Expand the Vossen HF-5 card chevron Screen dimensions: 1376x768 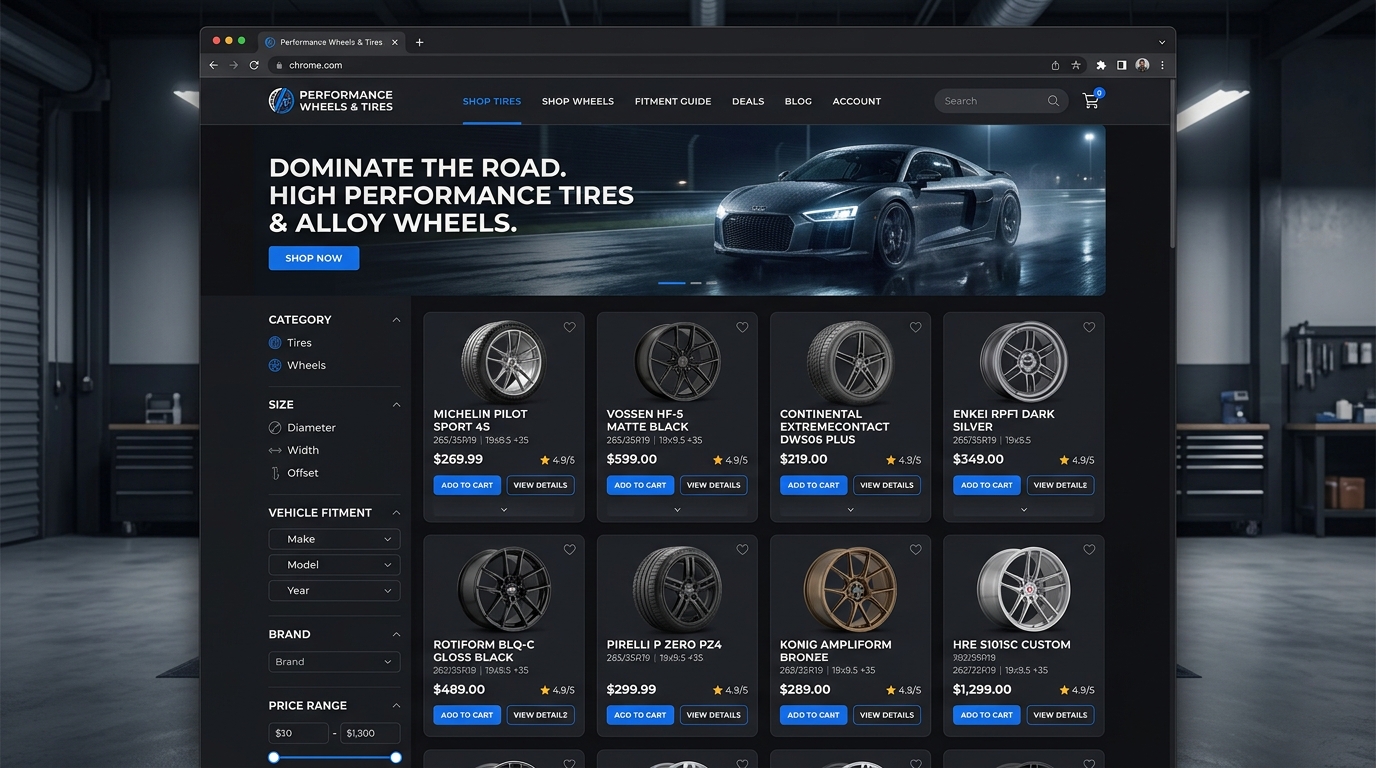coord(677,510)
